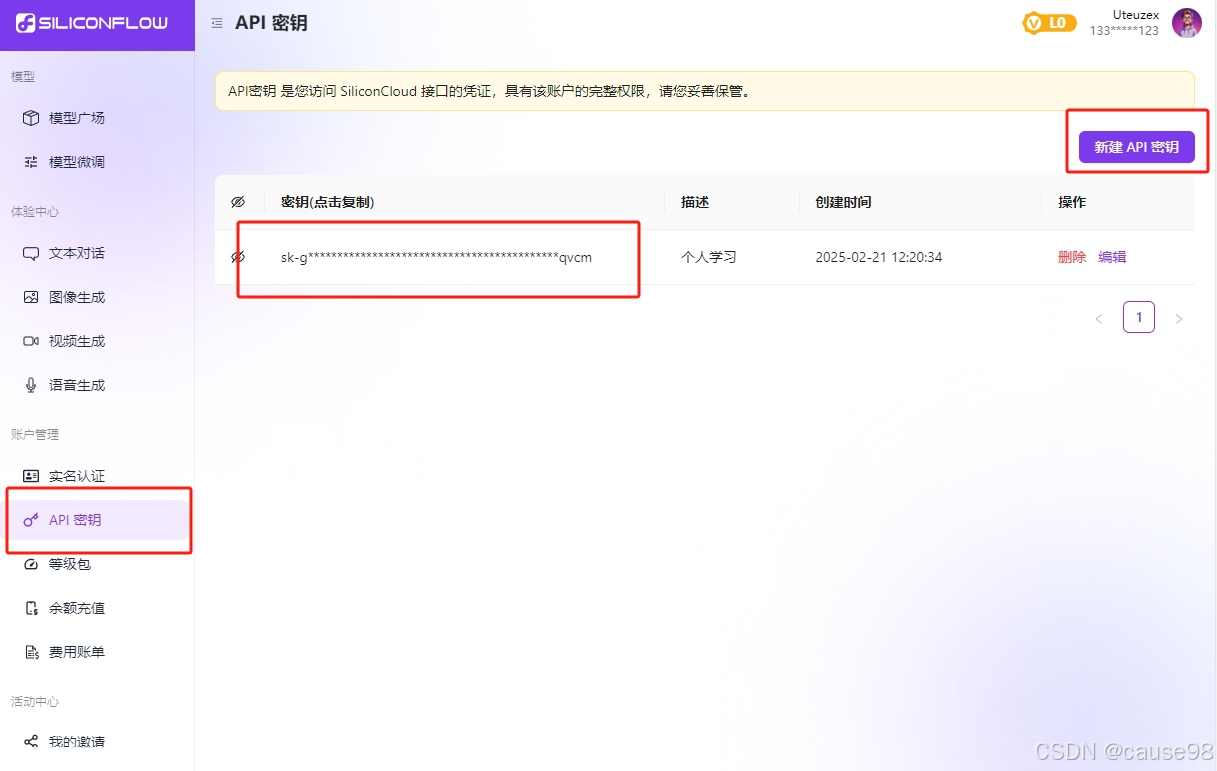Click the 语音生成 microphone icon
Screen dimensions: 1217x771
click(31, 385)
